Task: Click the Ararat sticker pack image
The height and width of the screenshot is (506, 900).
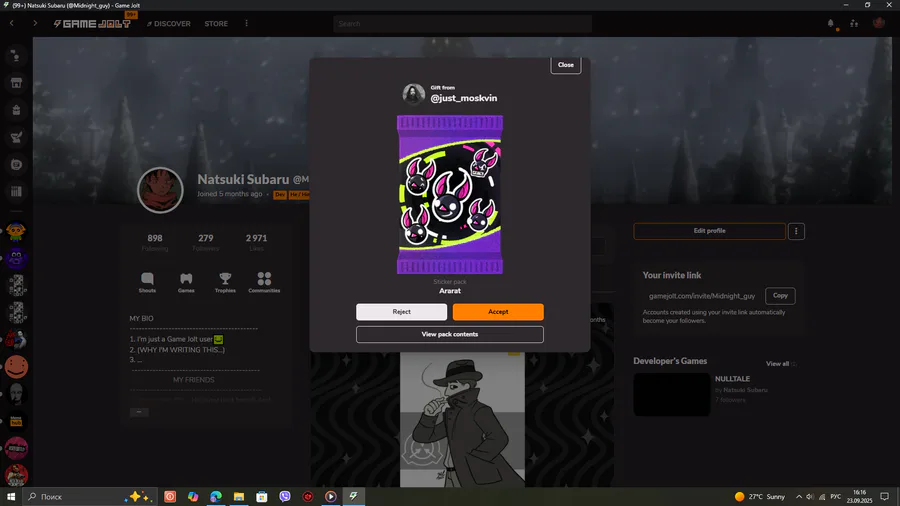Action: click(450, 194)
